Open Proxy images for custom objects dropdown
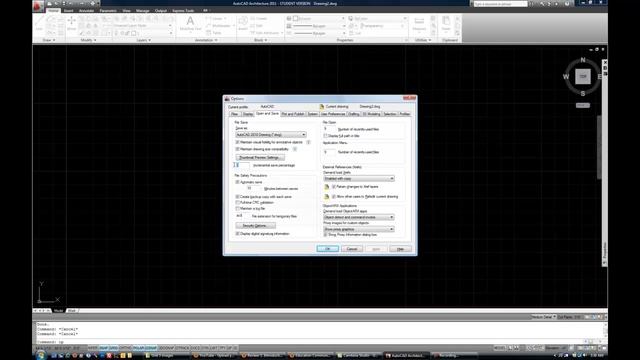640x360 pixels. [359, 229]
